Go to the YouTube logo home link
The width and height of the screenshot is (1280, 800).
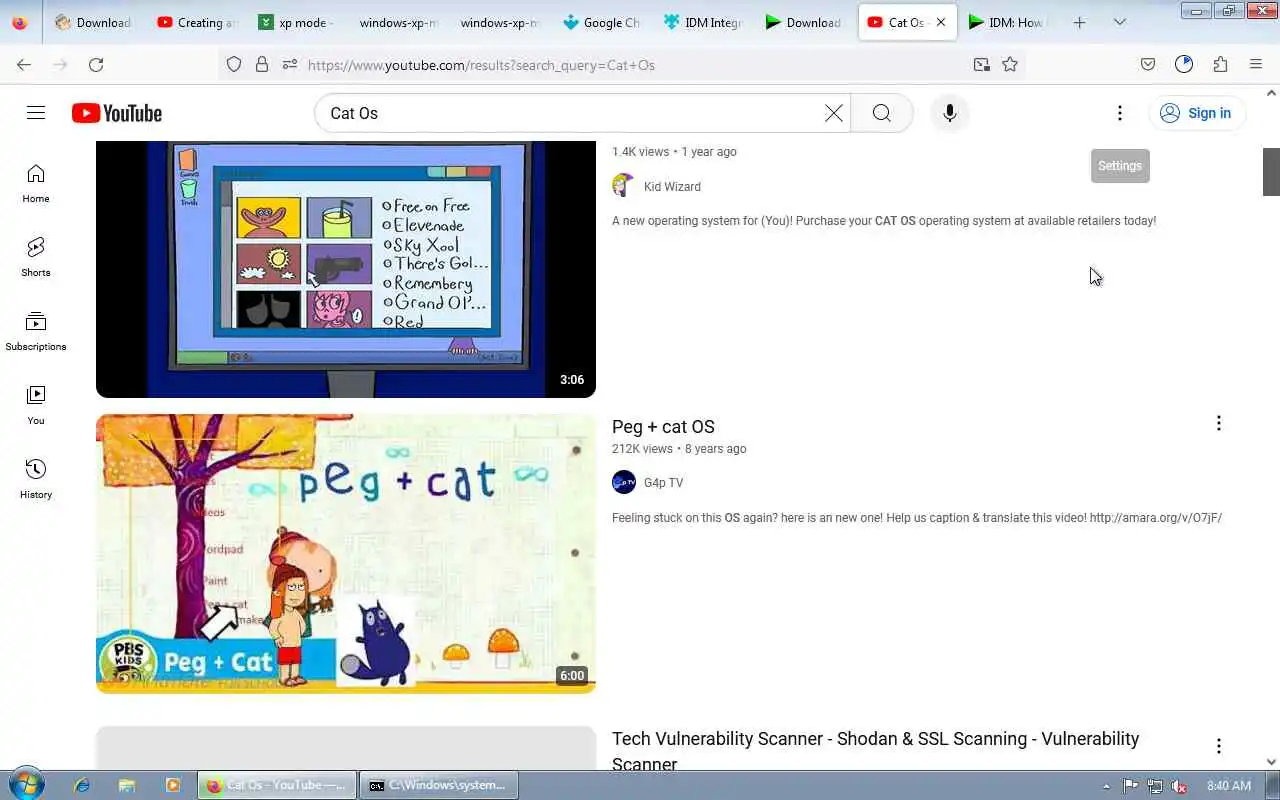click(117, 113)
